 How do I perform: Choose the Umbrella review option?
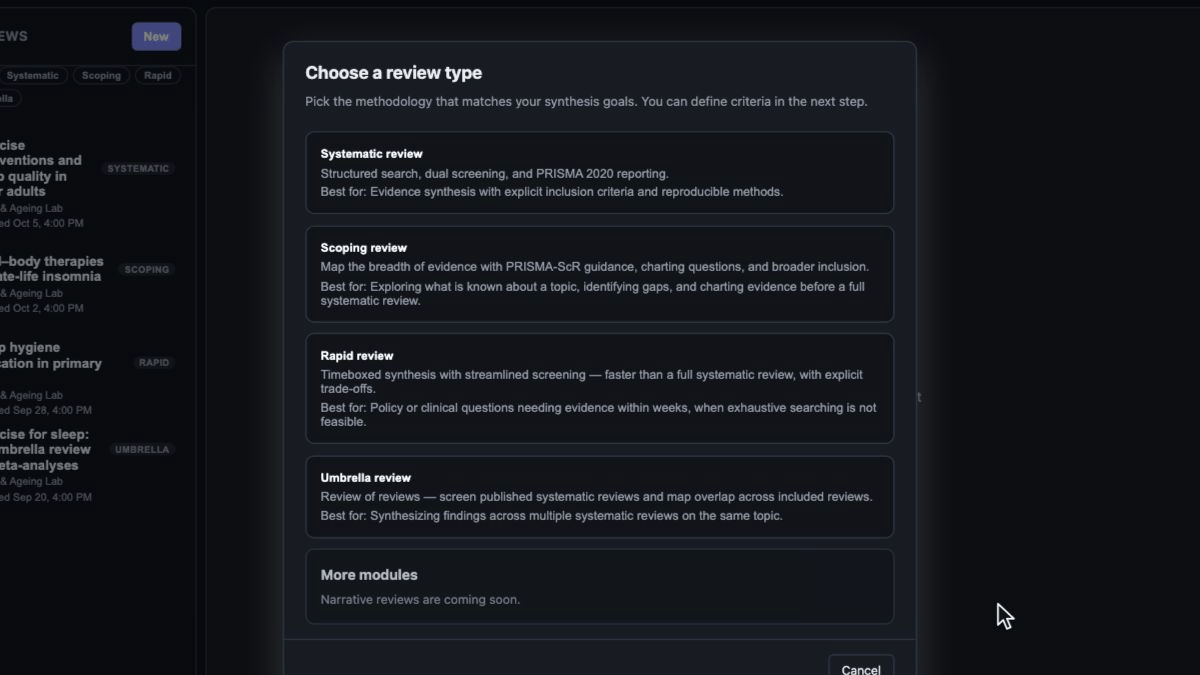599,497
